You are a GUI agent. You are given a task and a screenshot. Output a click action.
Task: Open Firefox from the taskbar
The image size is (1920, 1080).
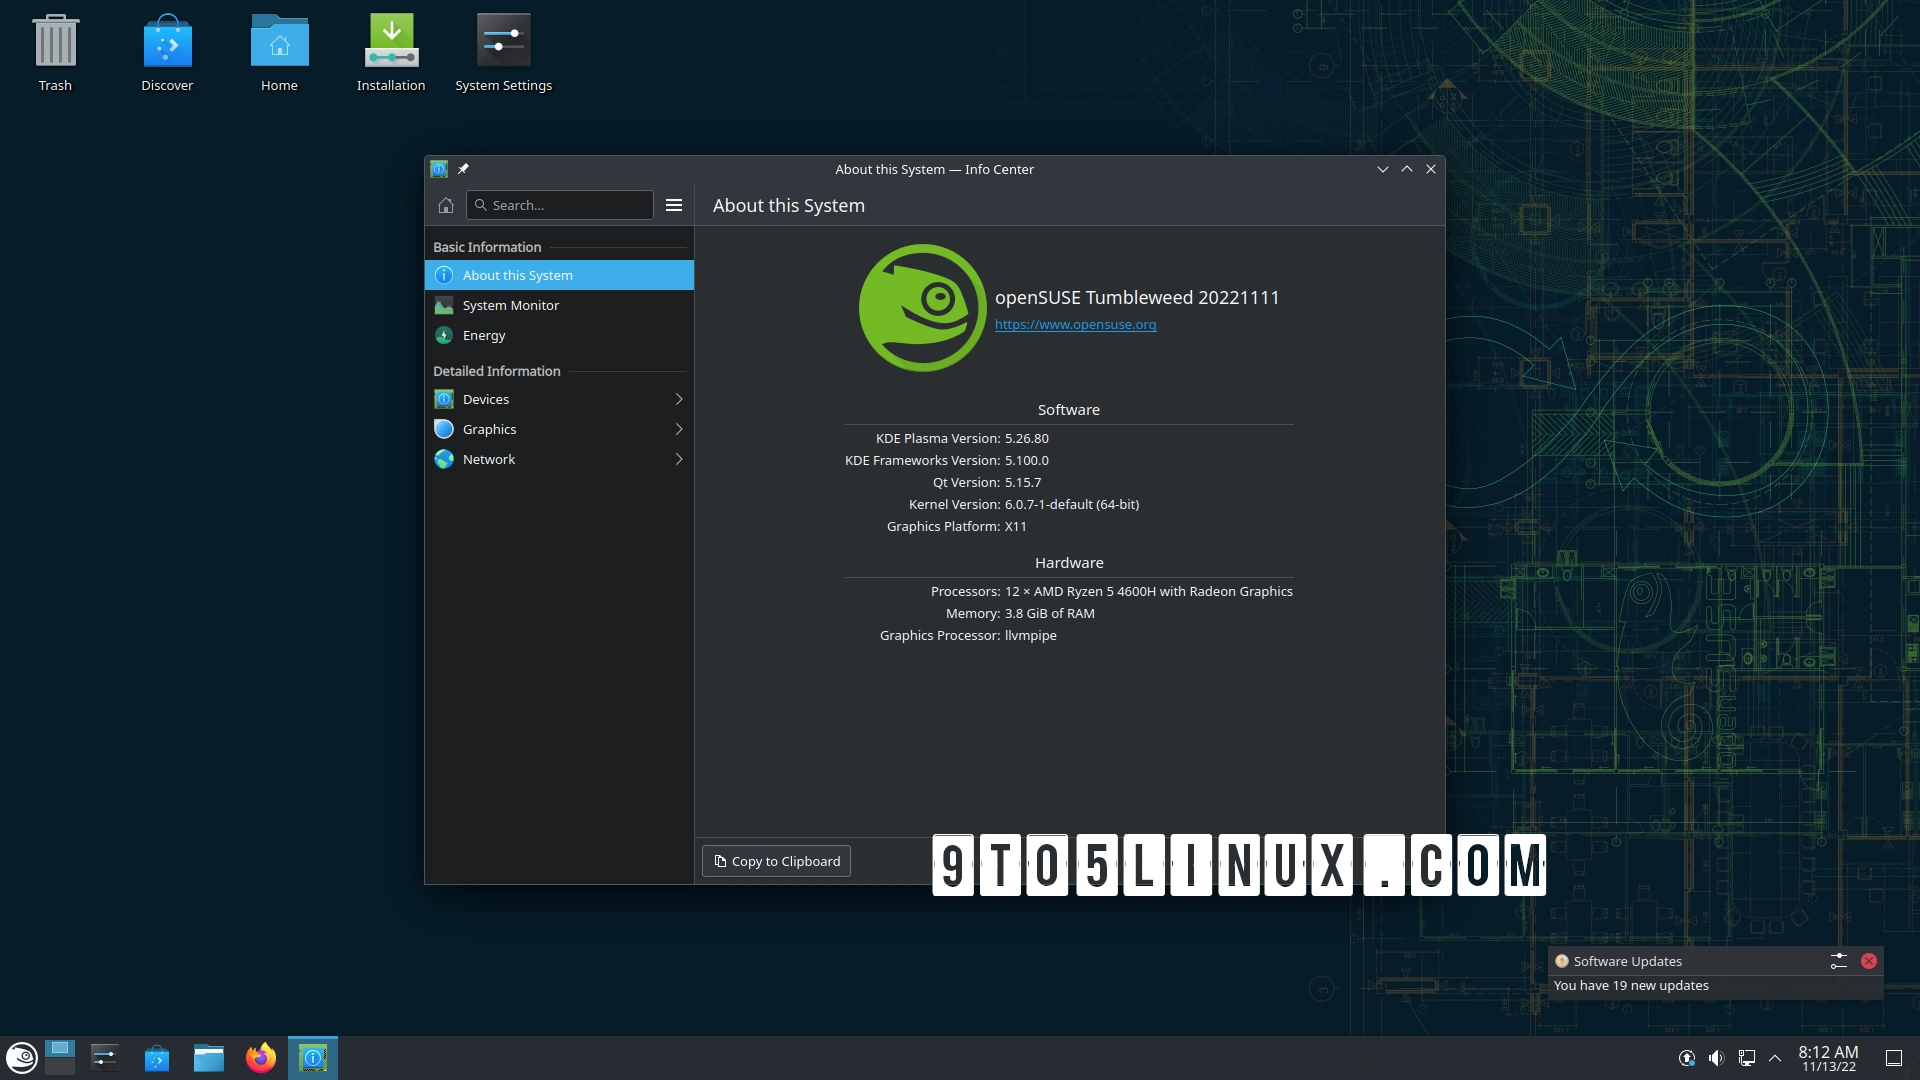pyautogui.click(x=261, y=1057)
